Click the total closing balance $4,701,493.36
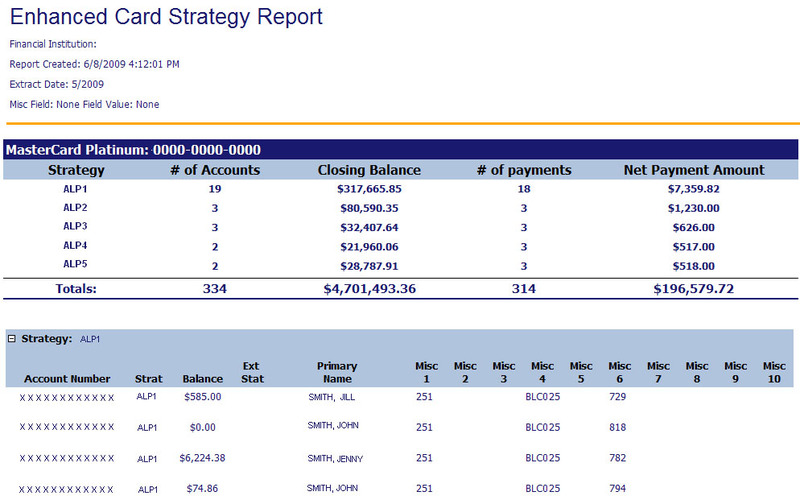Screen dimensions: 800x500 tap(369, 289)
